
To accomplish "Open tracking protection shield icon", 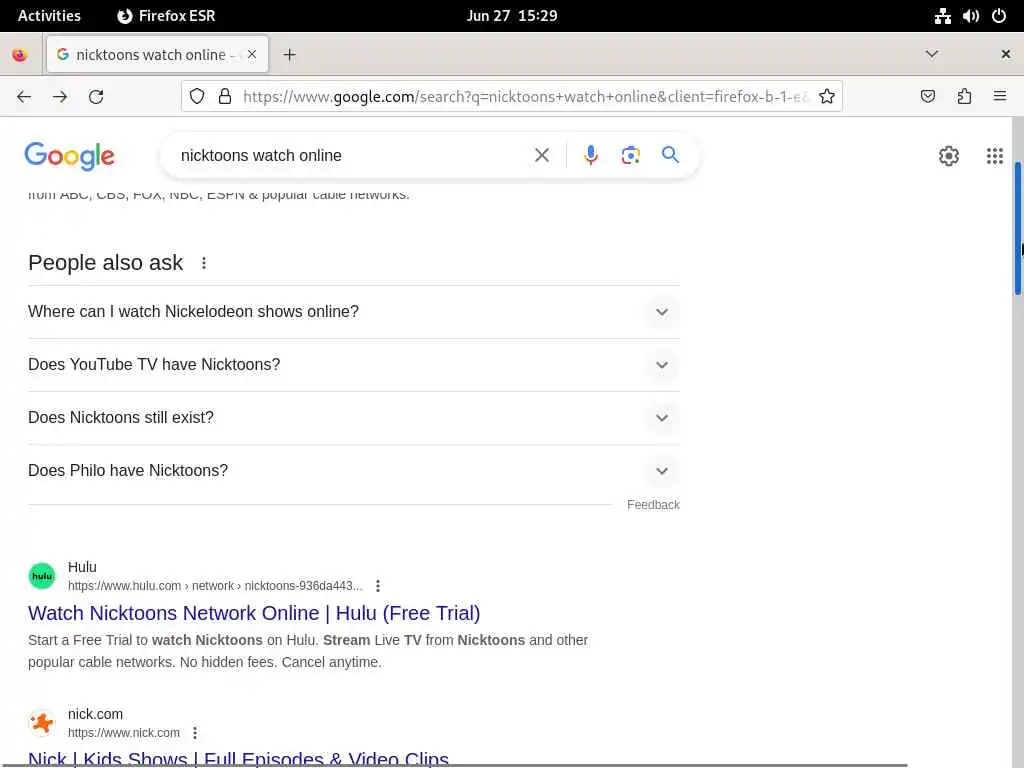I will pos(197,97).
